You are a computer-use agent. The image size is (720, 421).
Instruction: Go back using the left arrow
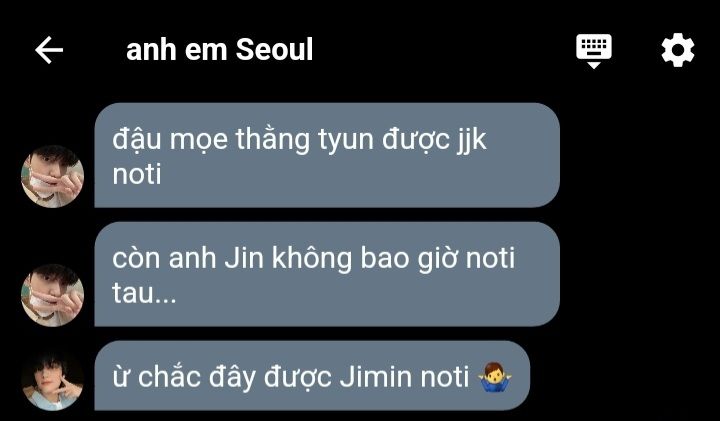pos(49,50)
